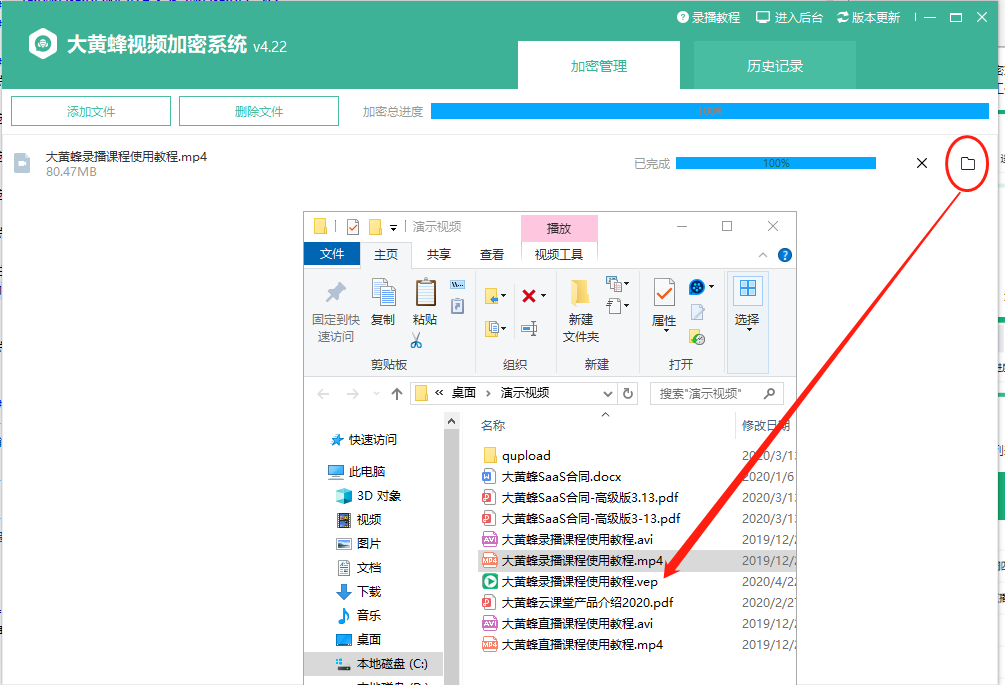Click the 100% encryption progress bar

tap(776, 162)
